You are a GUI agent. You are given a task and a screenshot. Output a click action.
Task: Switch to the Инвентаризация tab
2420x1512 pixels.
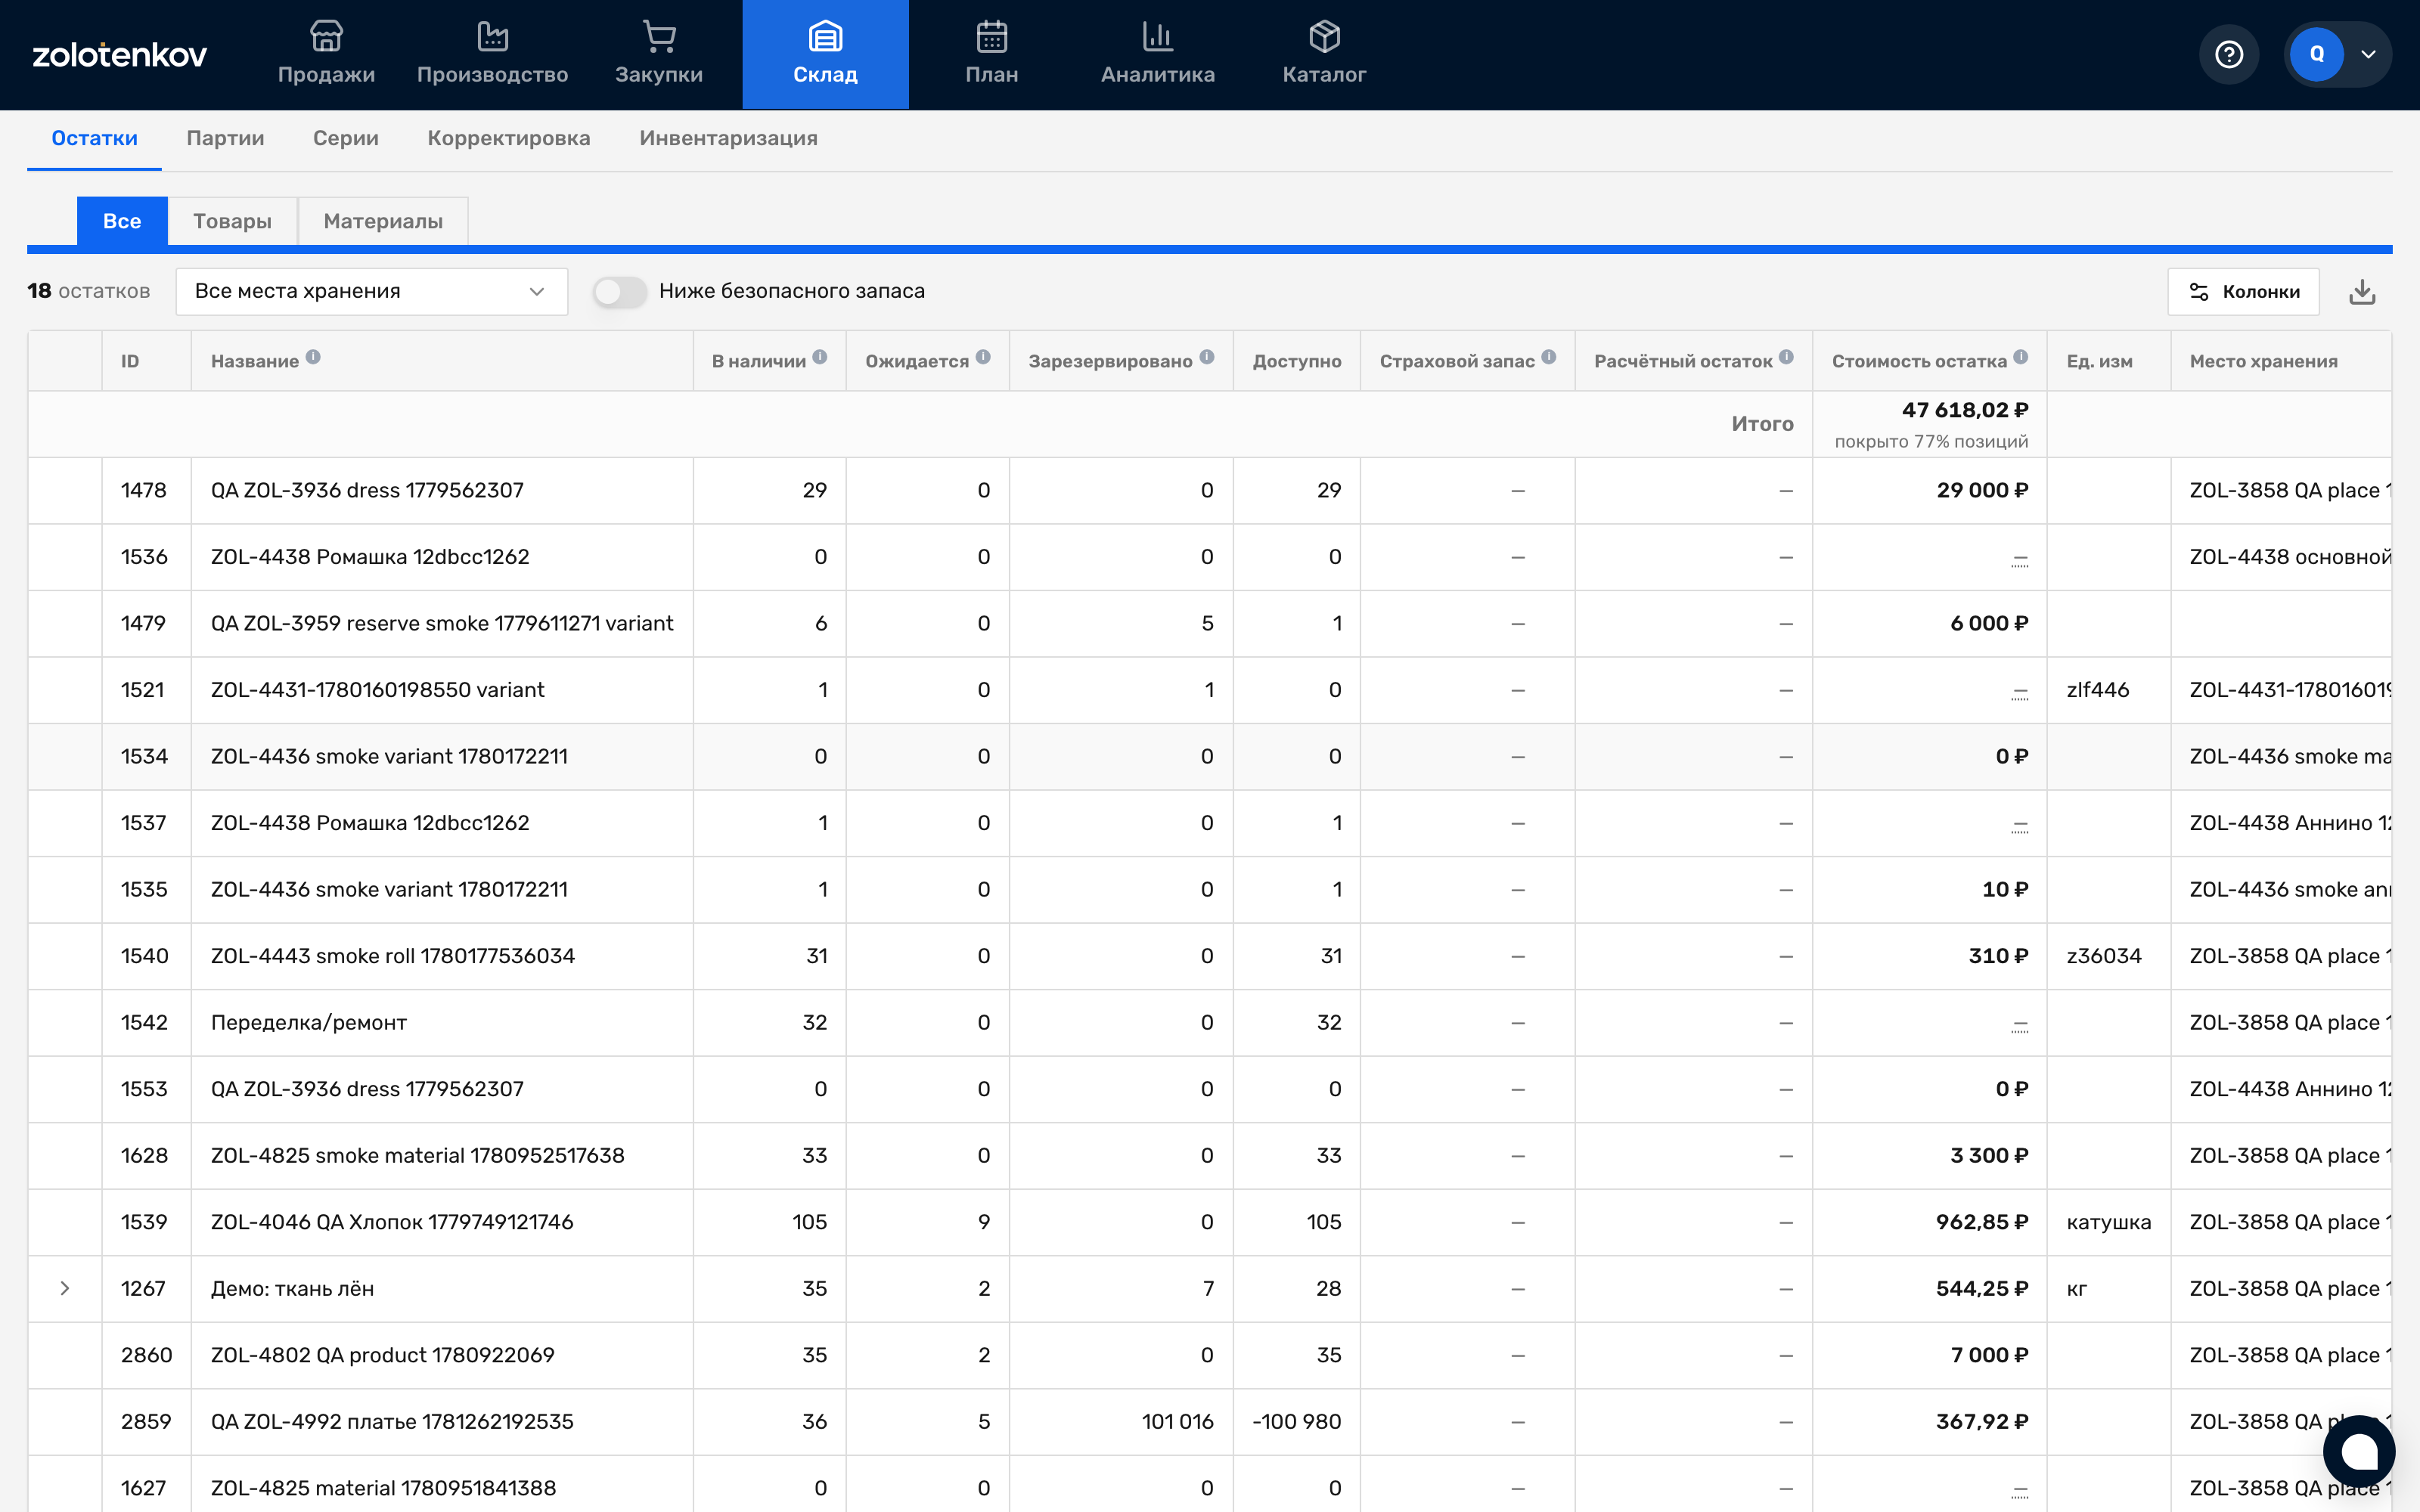click(x=728, y=138)
